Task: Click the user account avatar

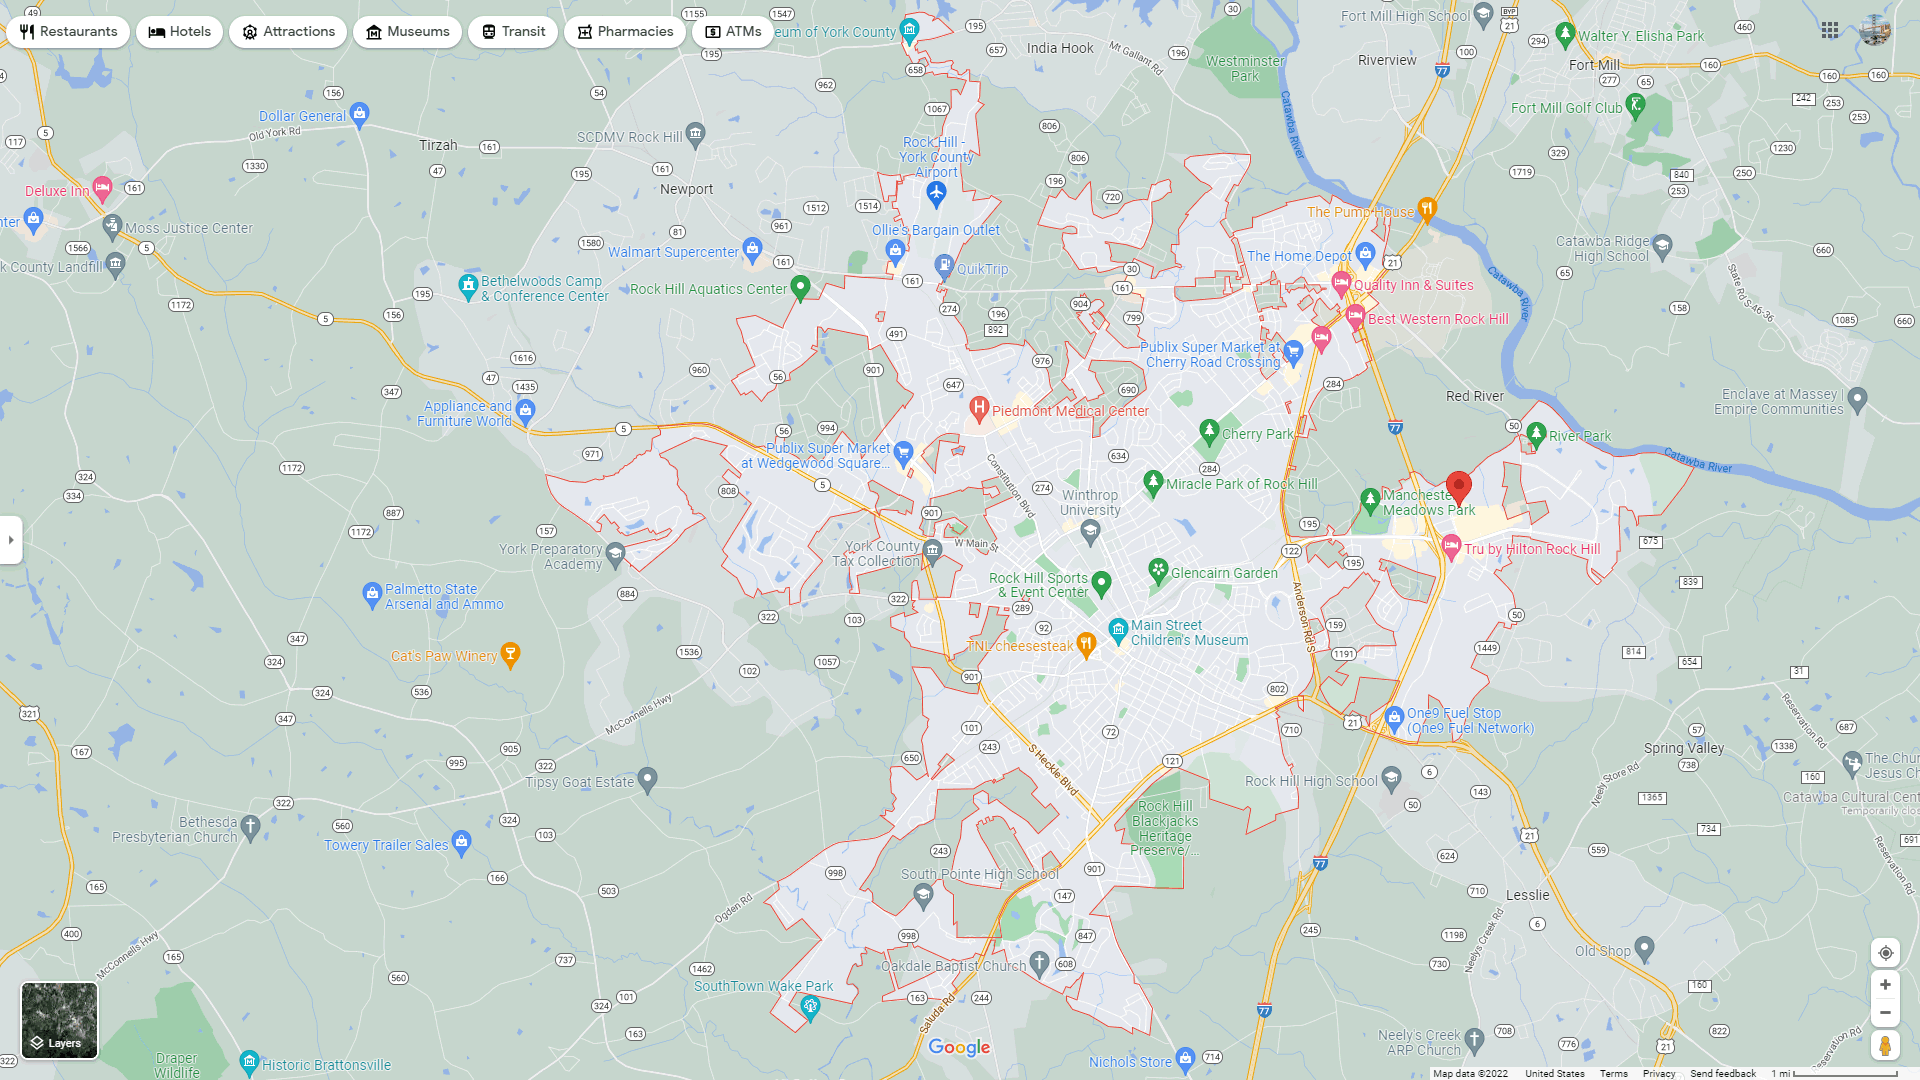Action: [1875, 30]
